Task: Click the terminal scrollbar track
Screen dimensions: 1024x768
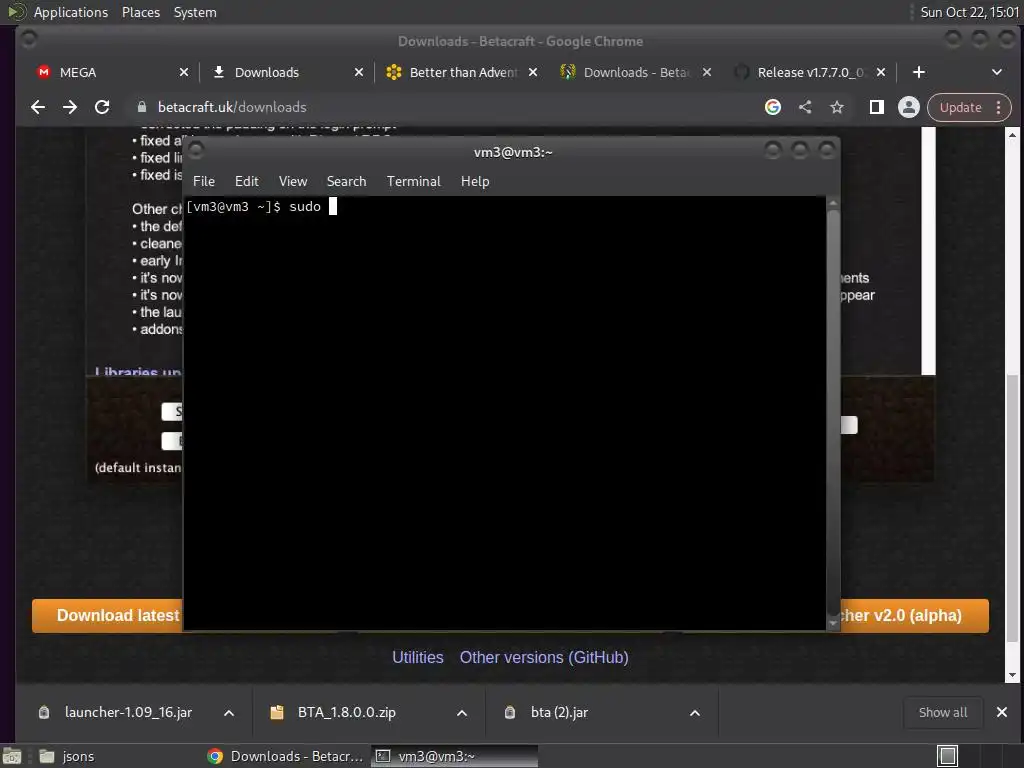Action: point(833,413)
